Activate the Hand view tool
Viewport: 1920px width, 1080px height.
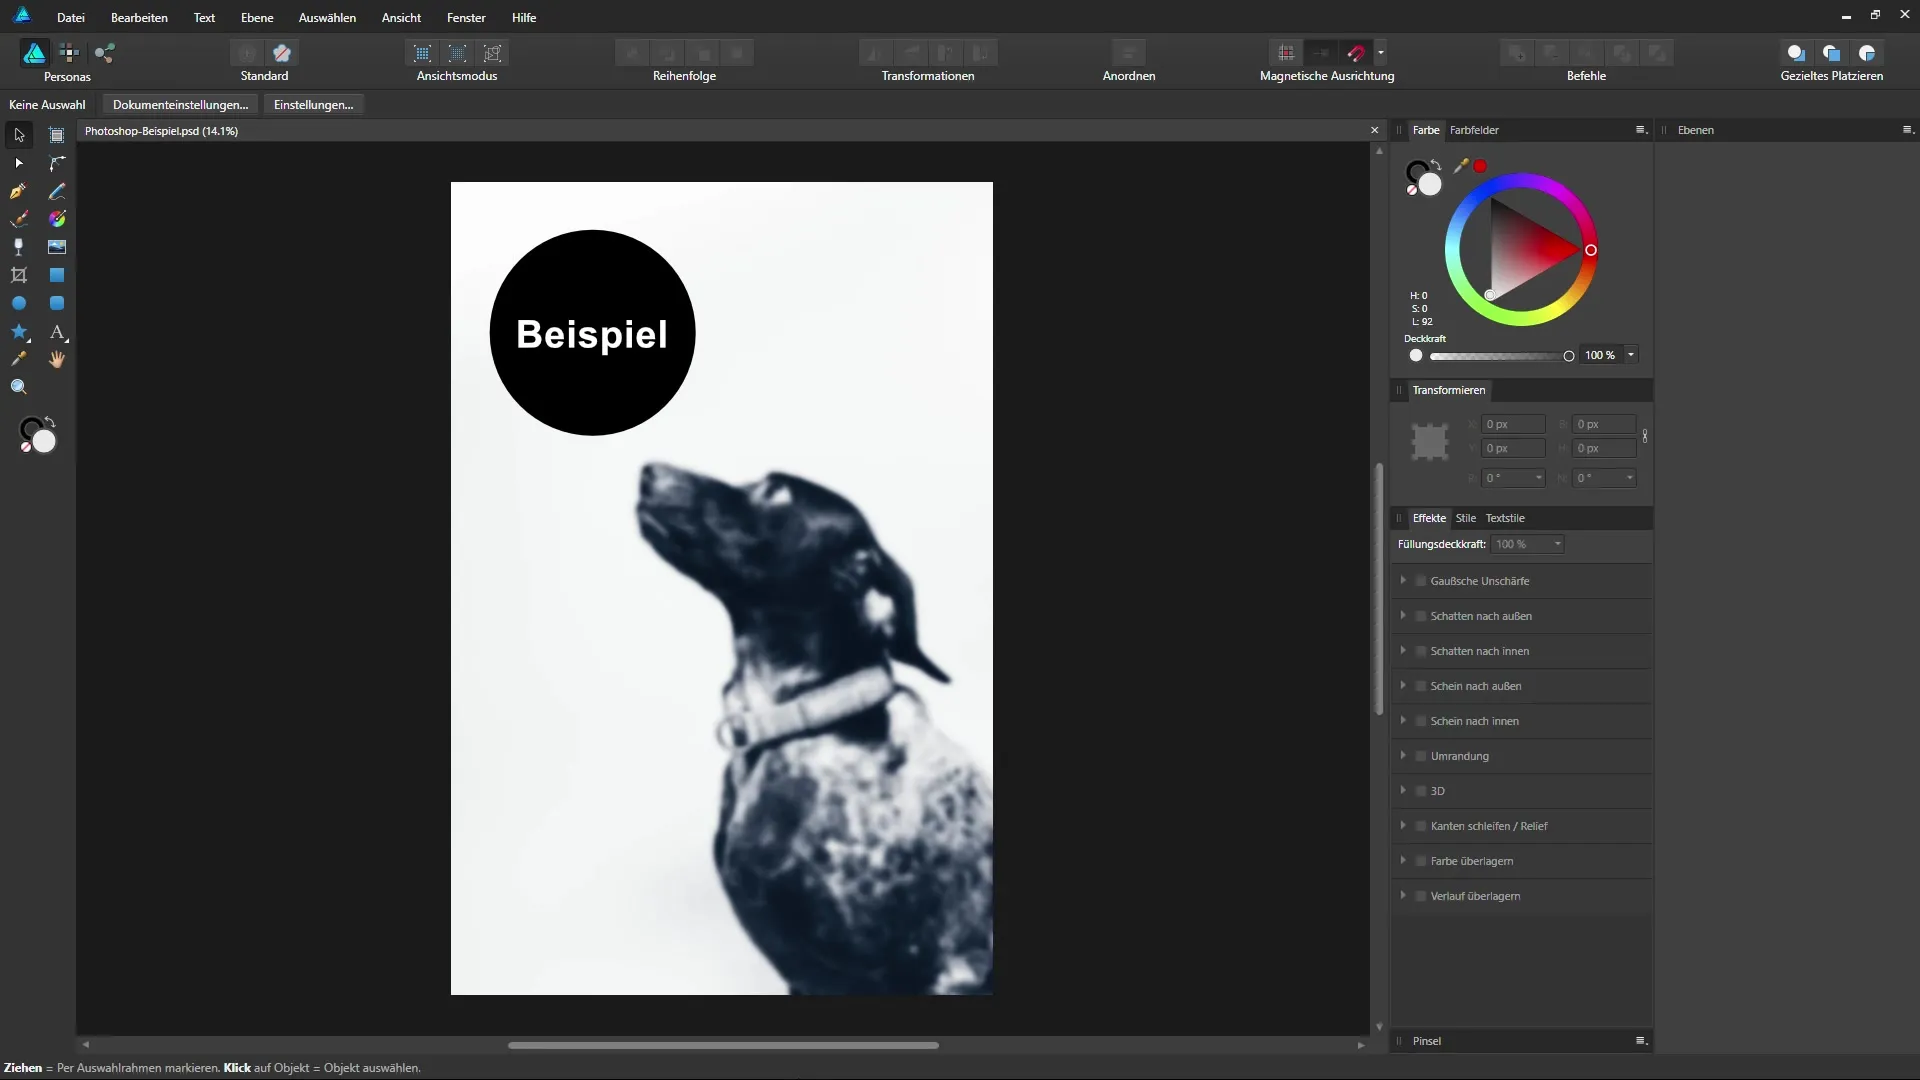pyautogui.click(x=57, y=360)
